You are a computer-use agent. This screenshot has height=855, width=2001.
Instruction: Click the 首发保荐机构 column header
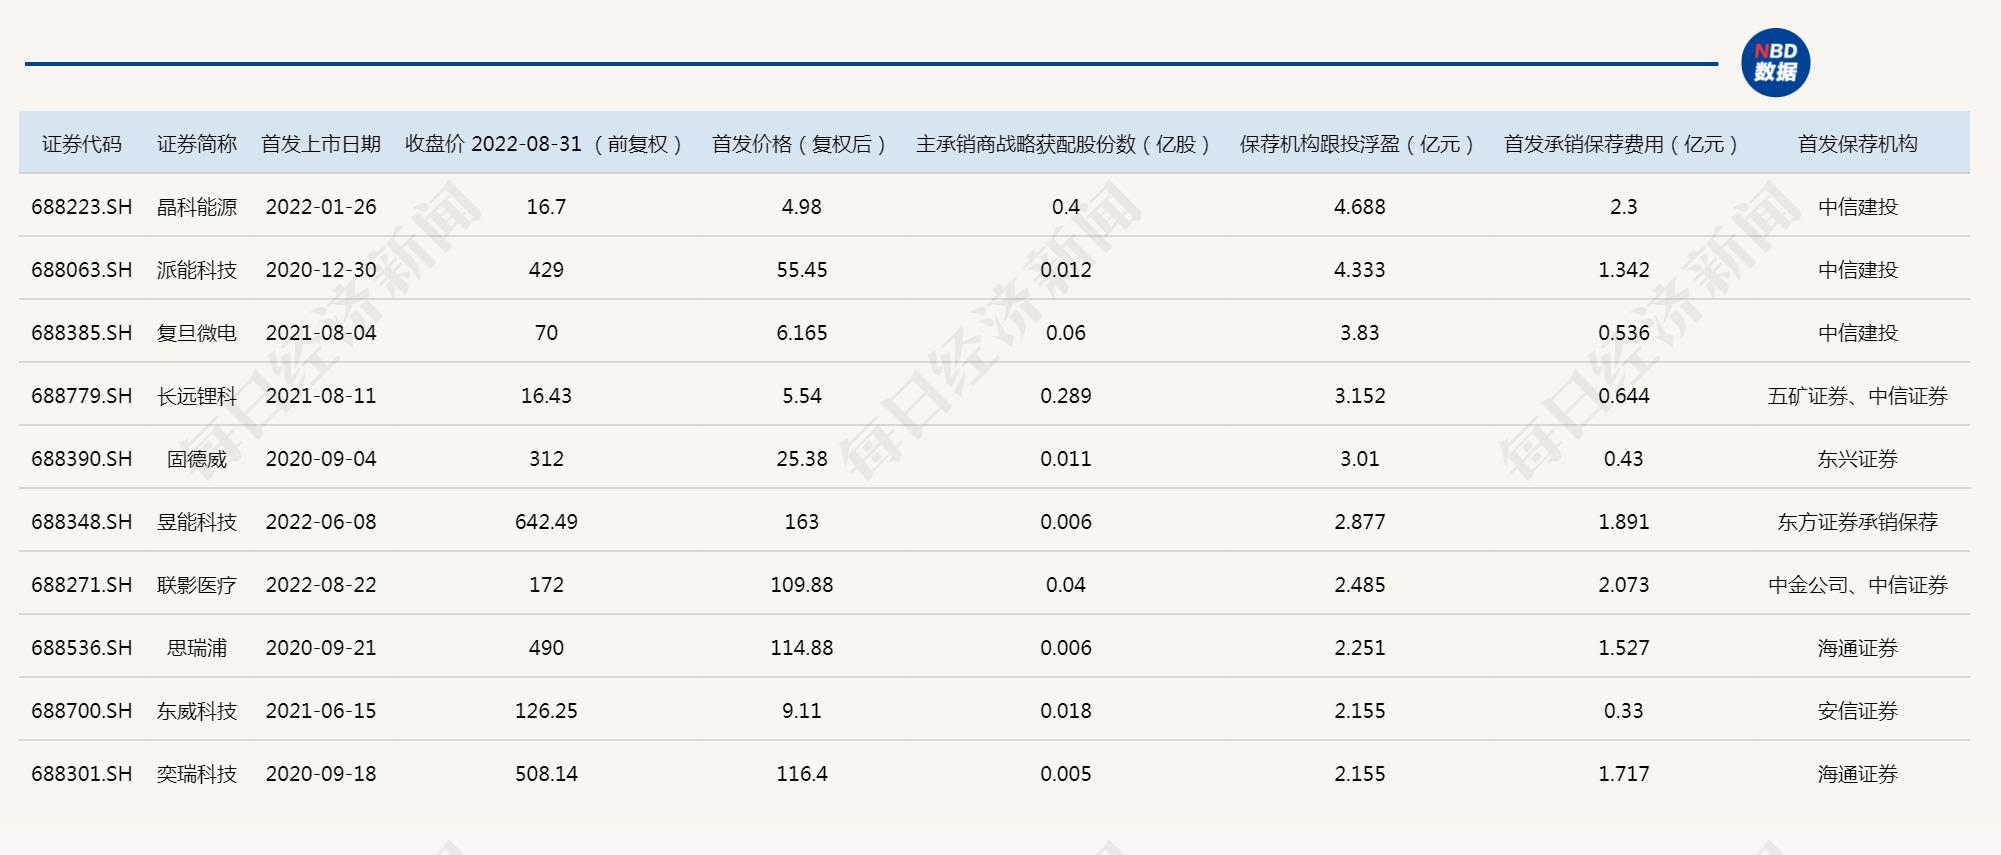1858,144
